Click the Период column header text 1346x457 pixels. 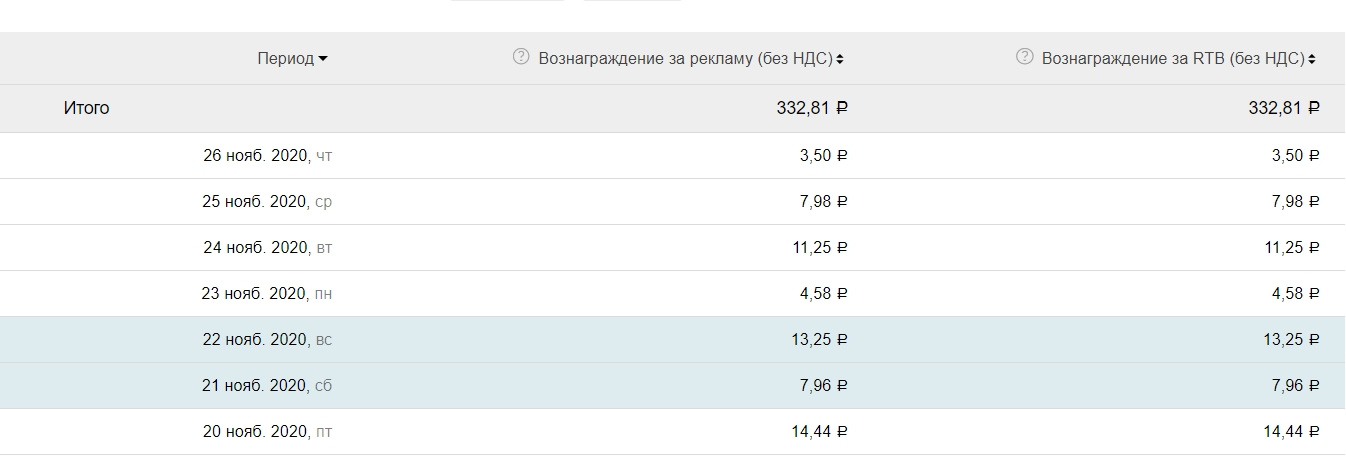tap(285, 59)
